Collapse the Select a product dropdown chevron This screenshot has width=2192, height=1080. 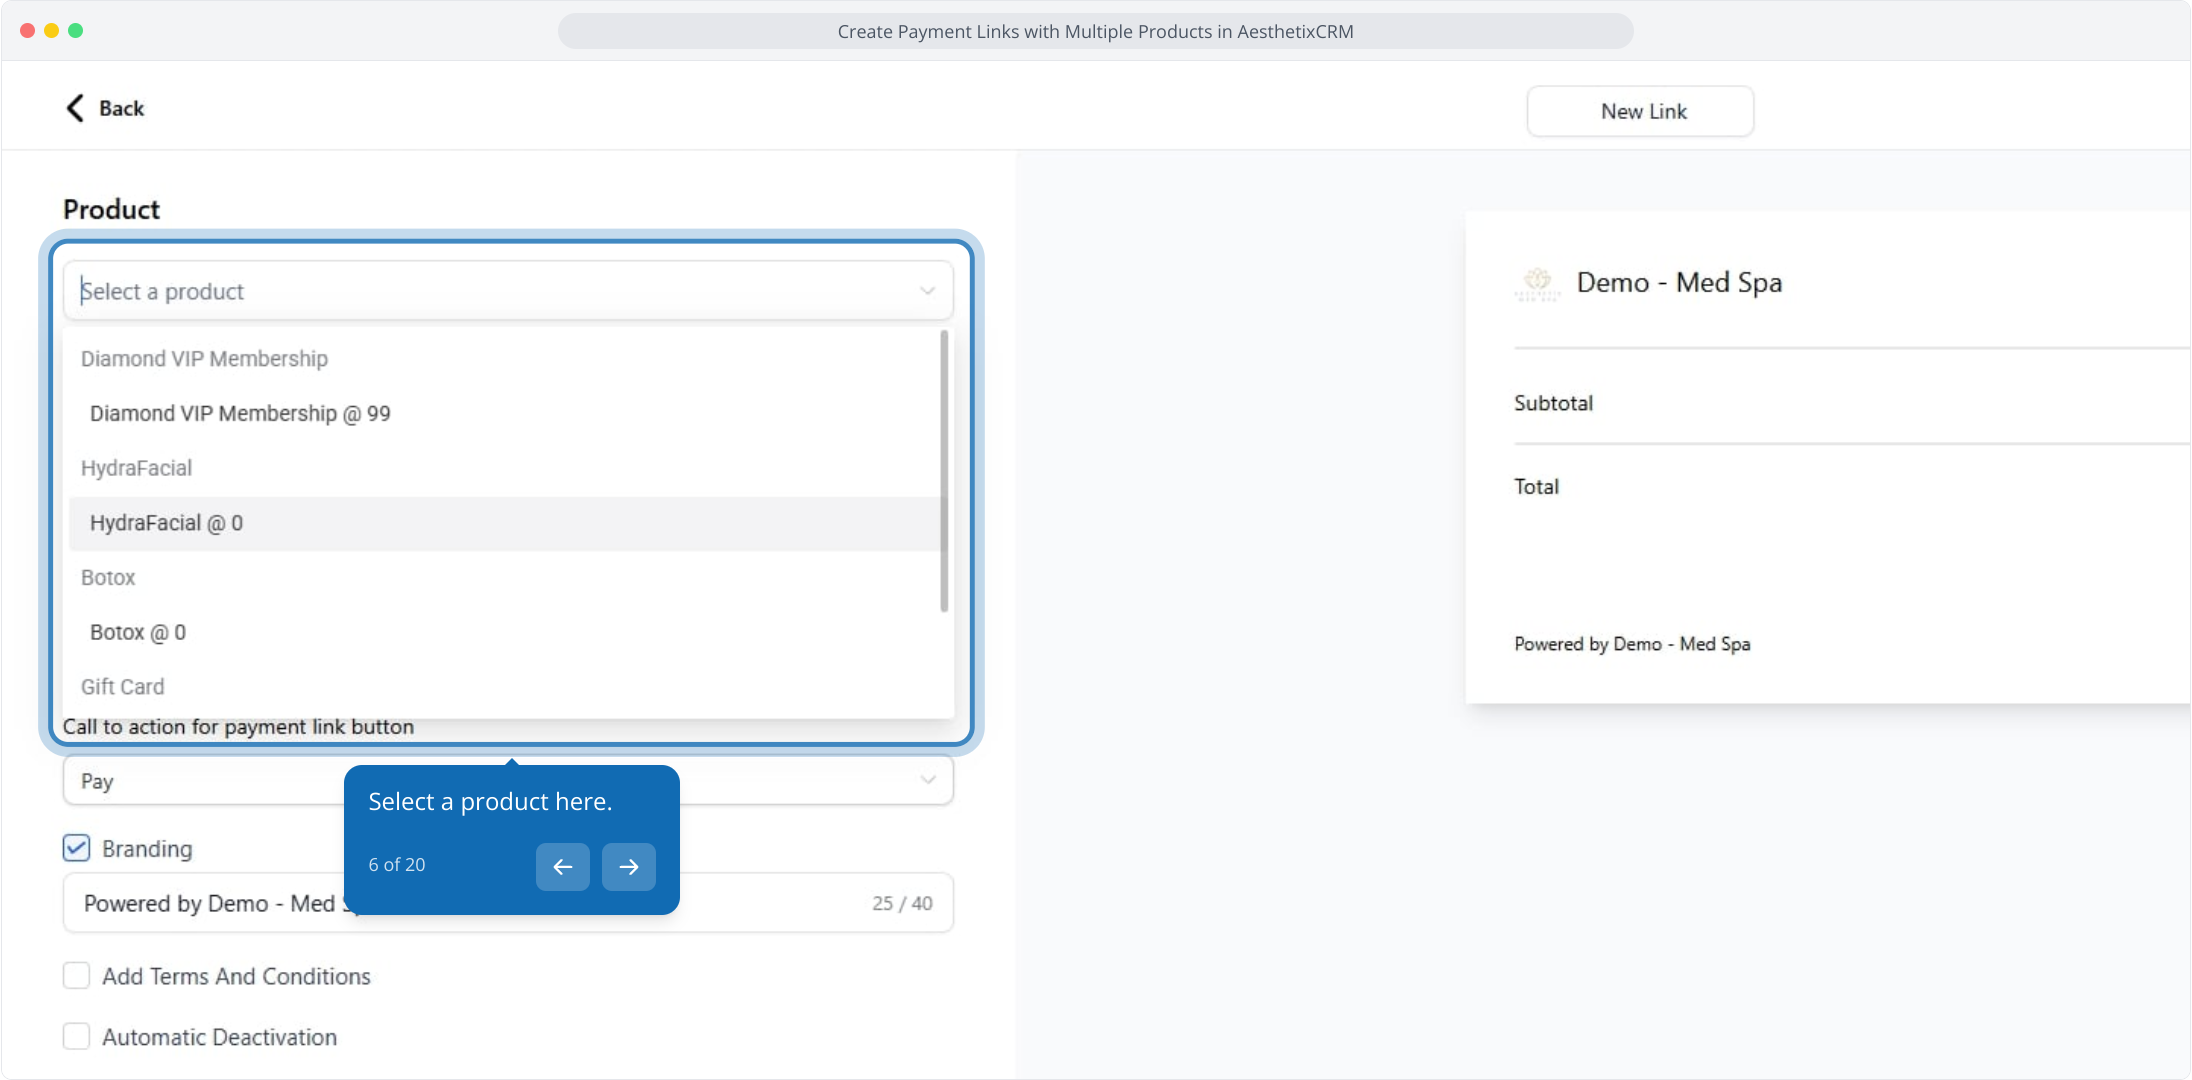click(x=927, y=291)
